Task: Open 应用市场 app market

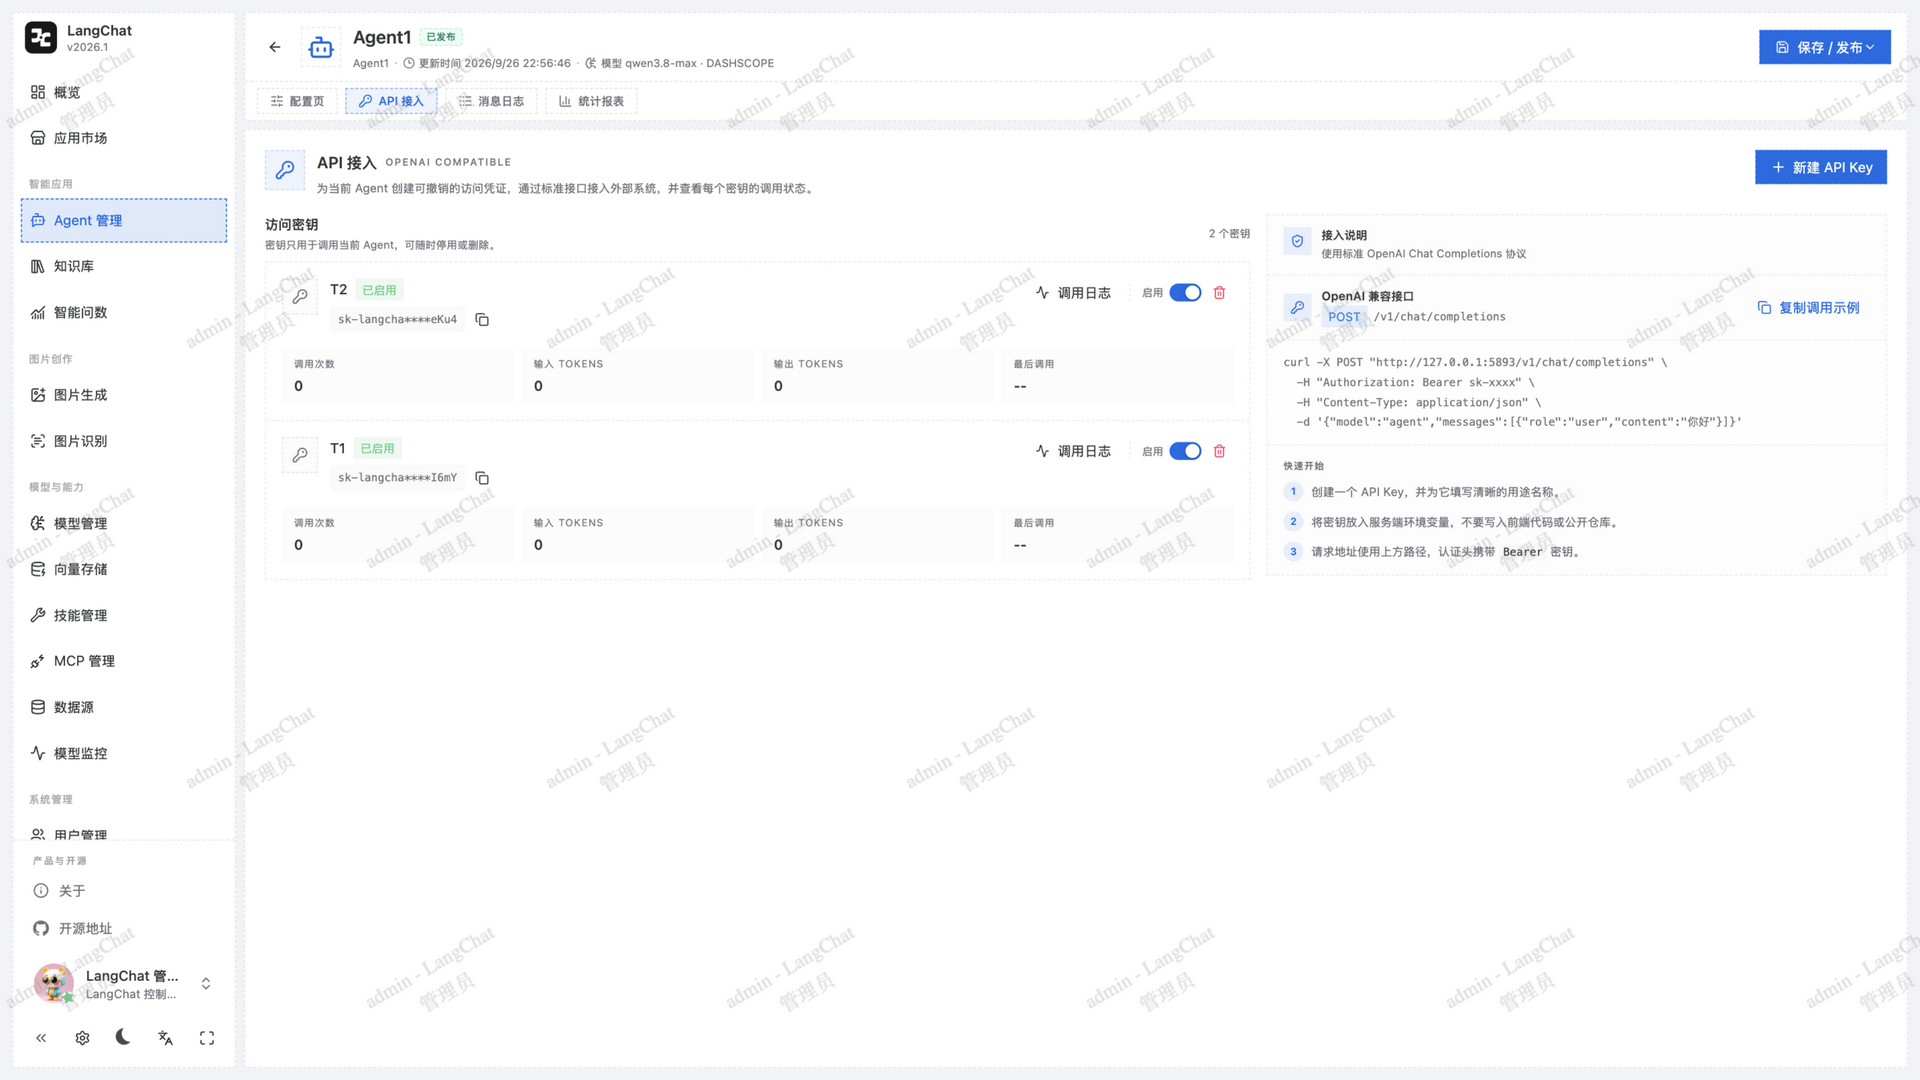Action: coord(124,138)
